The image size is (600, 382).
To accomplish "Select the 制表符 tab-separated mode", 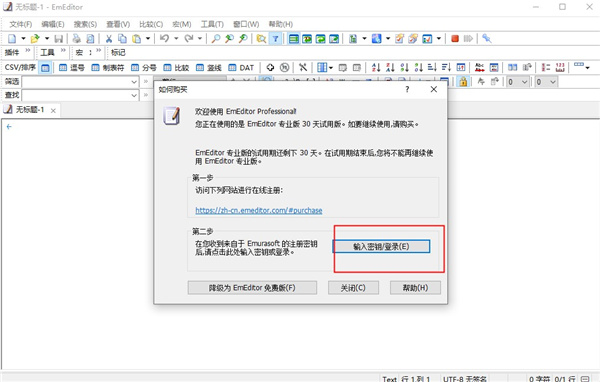I will click(108, 68).
